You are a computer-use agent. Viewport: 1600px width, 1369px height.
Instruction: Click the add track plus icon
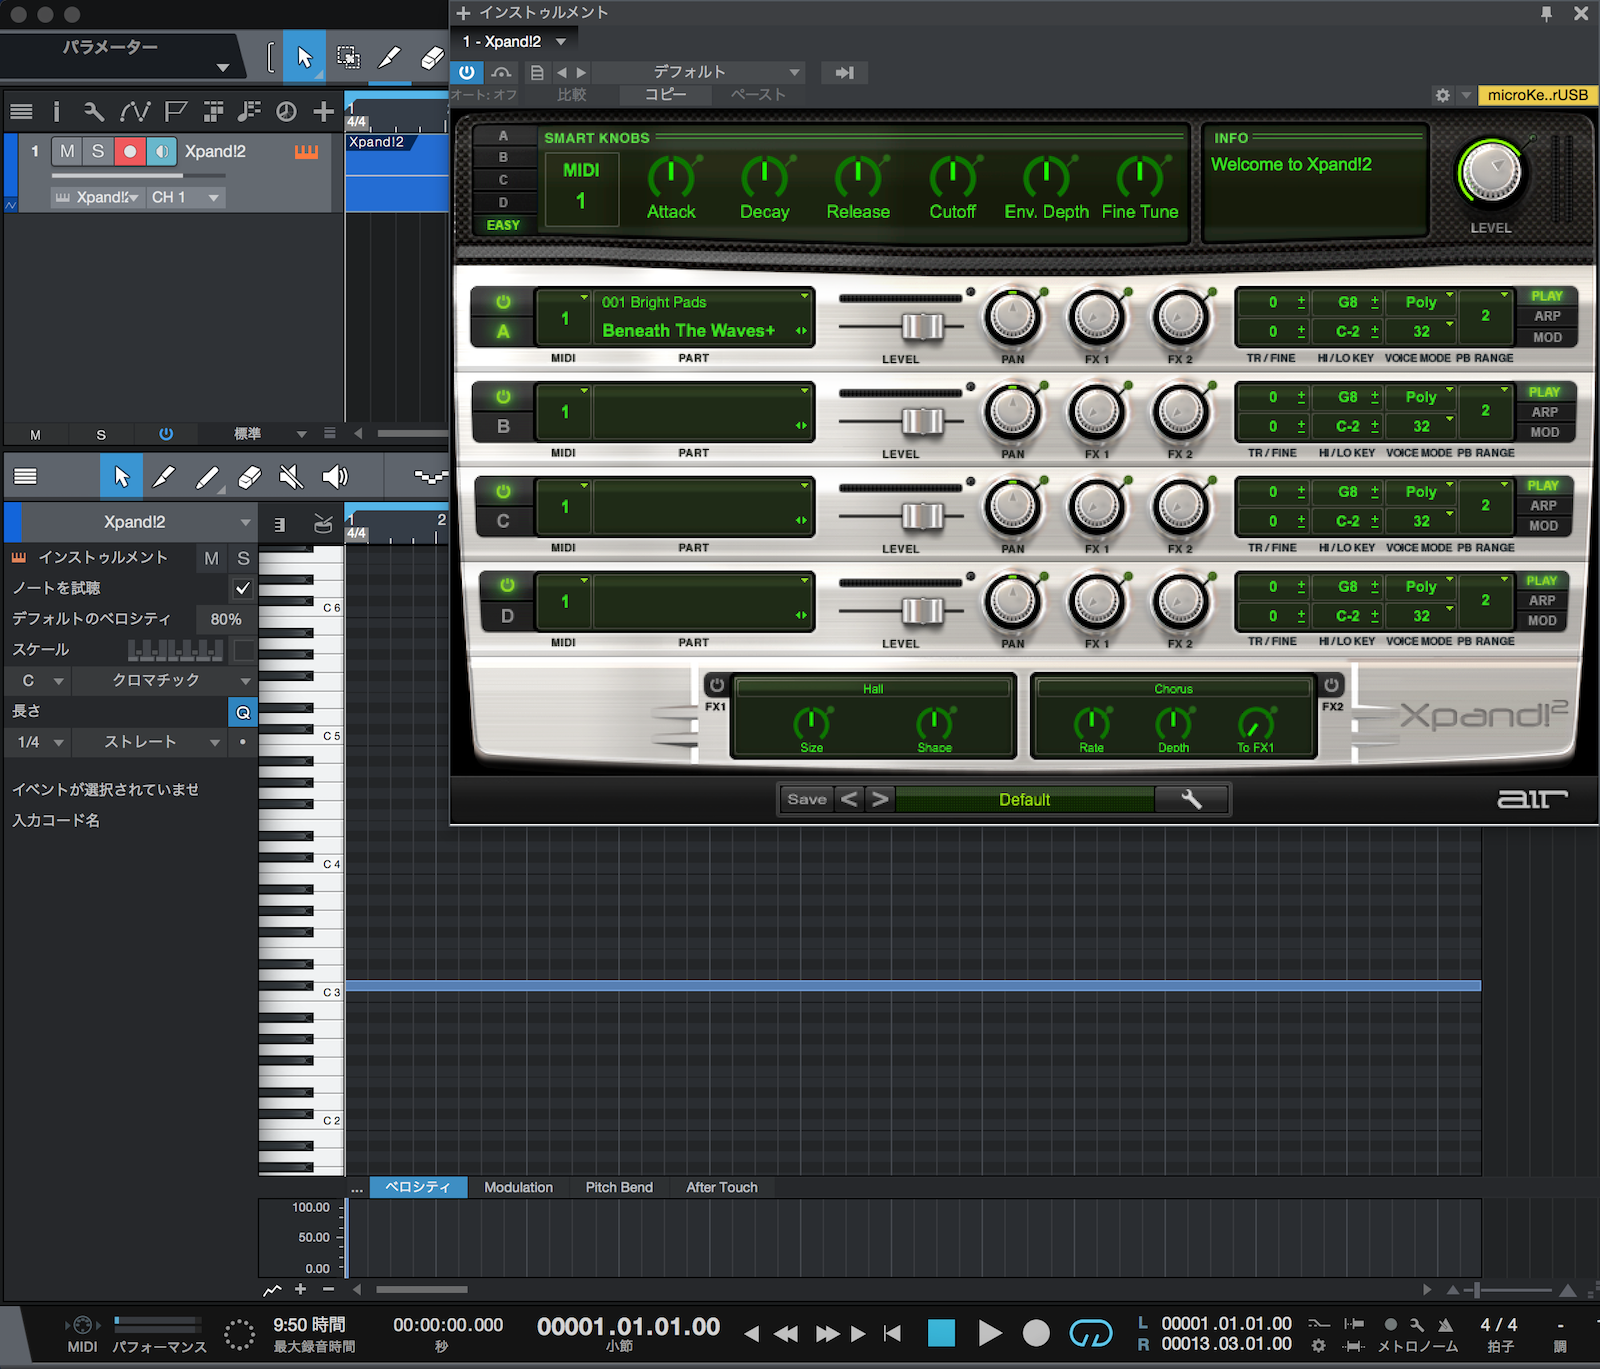(x=323, y=111)
